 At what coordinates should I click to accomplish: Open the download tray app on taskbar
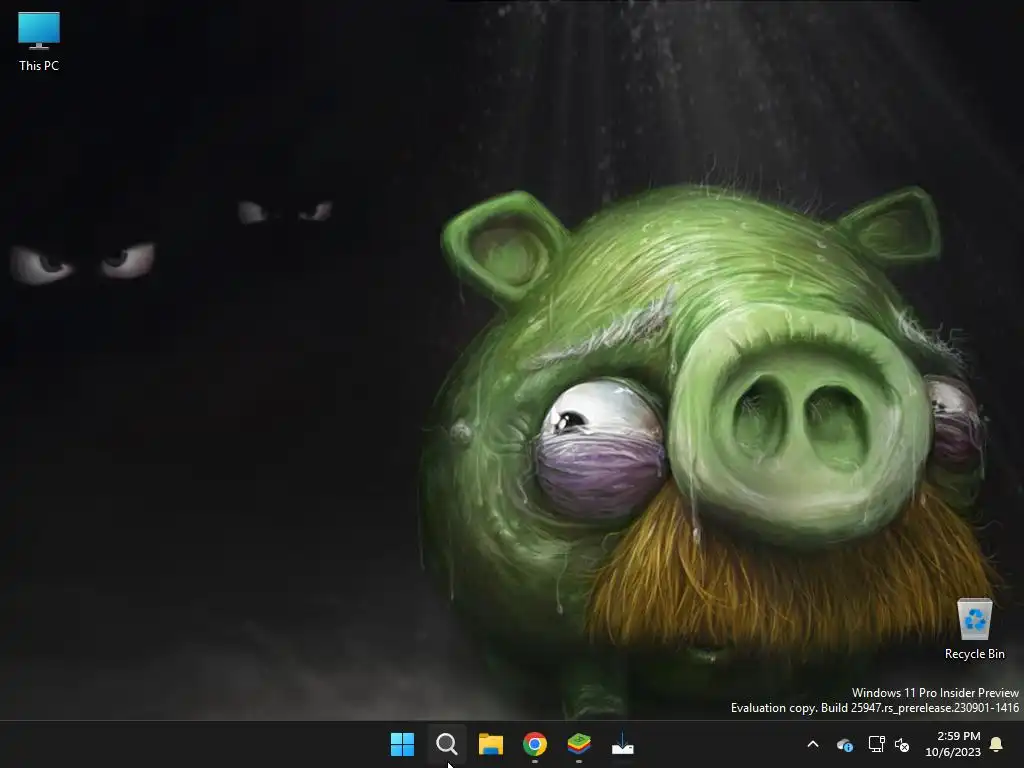point(622,744)
